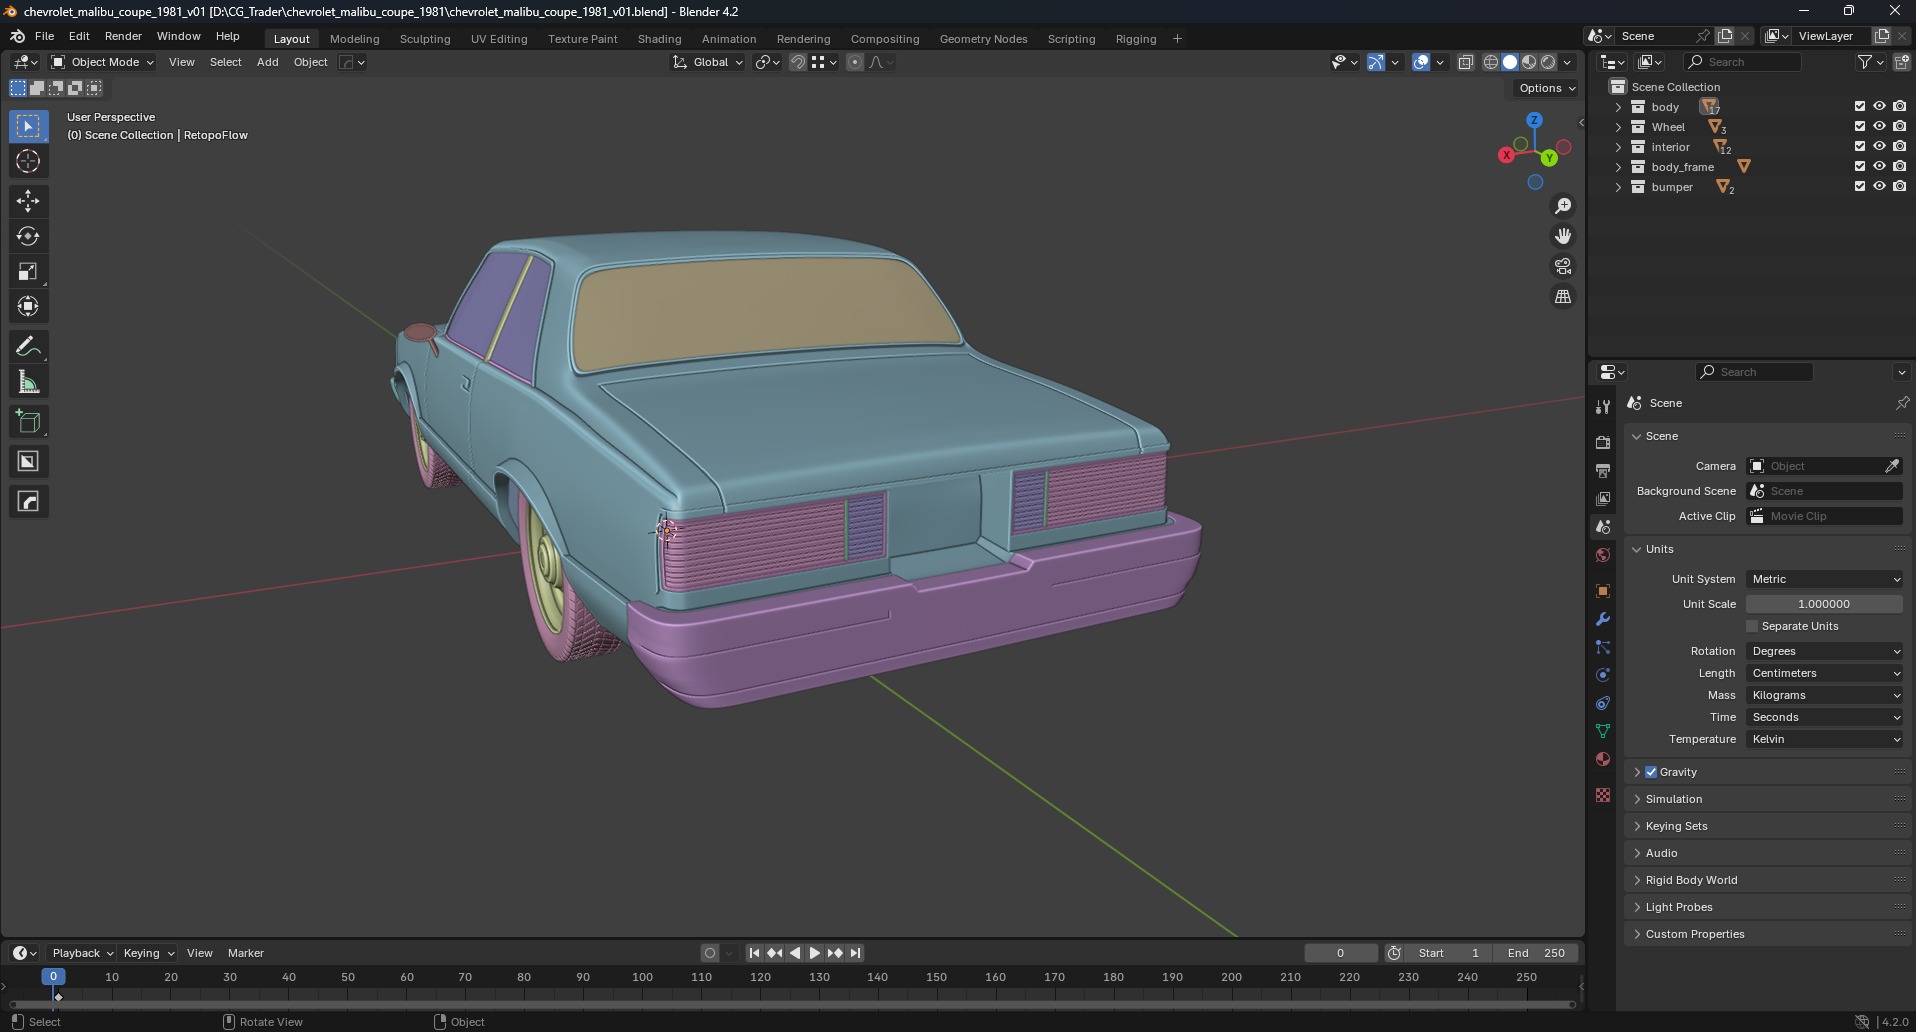Open the Render menu
The width and height of the screenshot is (1916, 1032).
(123, 36)
